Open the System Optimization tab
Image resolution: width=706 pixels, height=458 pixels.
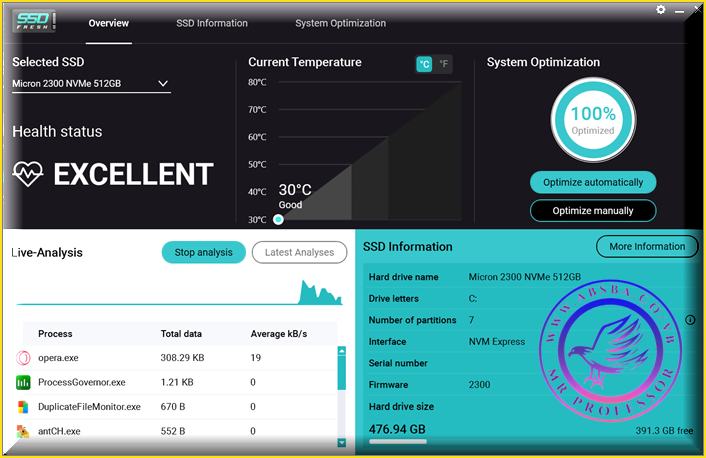(340, 23)
